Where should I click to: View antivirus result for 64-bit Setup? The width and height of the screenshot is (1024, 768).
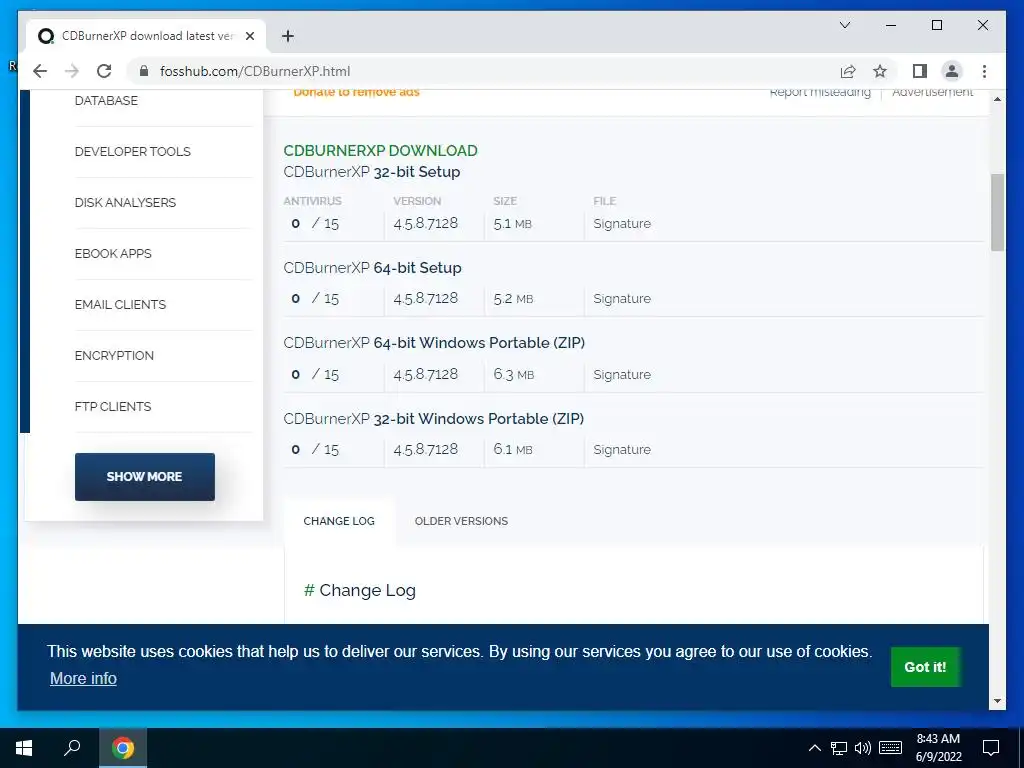pos(315,298)
